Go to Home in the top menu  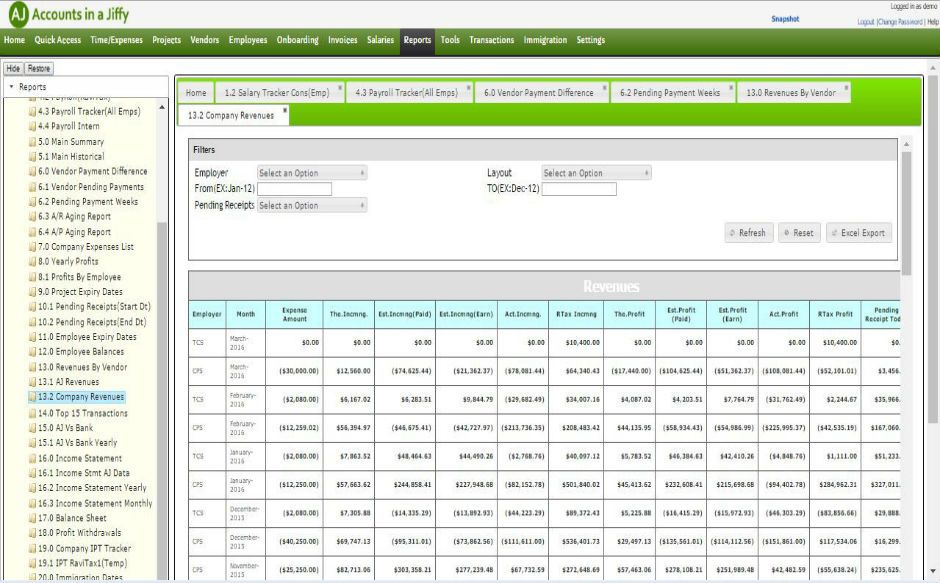[x=14, y=40]
